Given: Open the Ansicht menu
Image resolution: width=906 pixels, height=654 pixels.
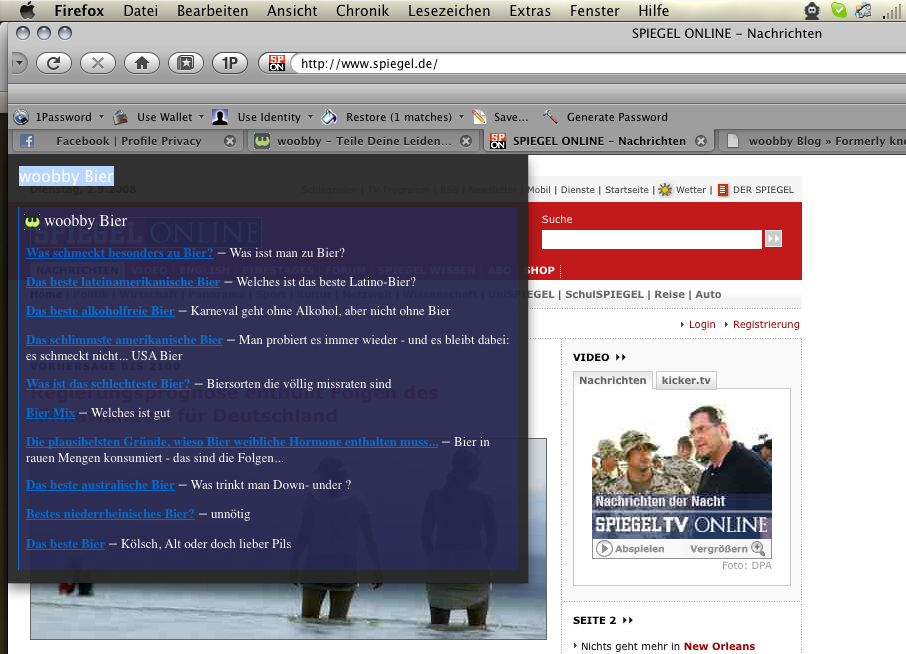Looking at the screenshot, I should (x=292, y=10).
